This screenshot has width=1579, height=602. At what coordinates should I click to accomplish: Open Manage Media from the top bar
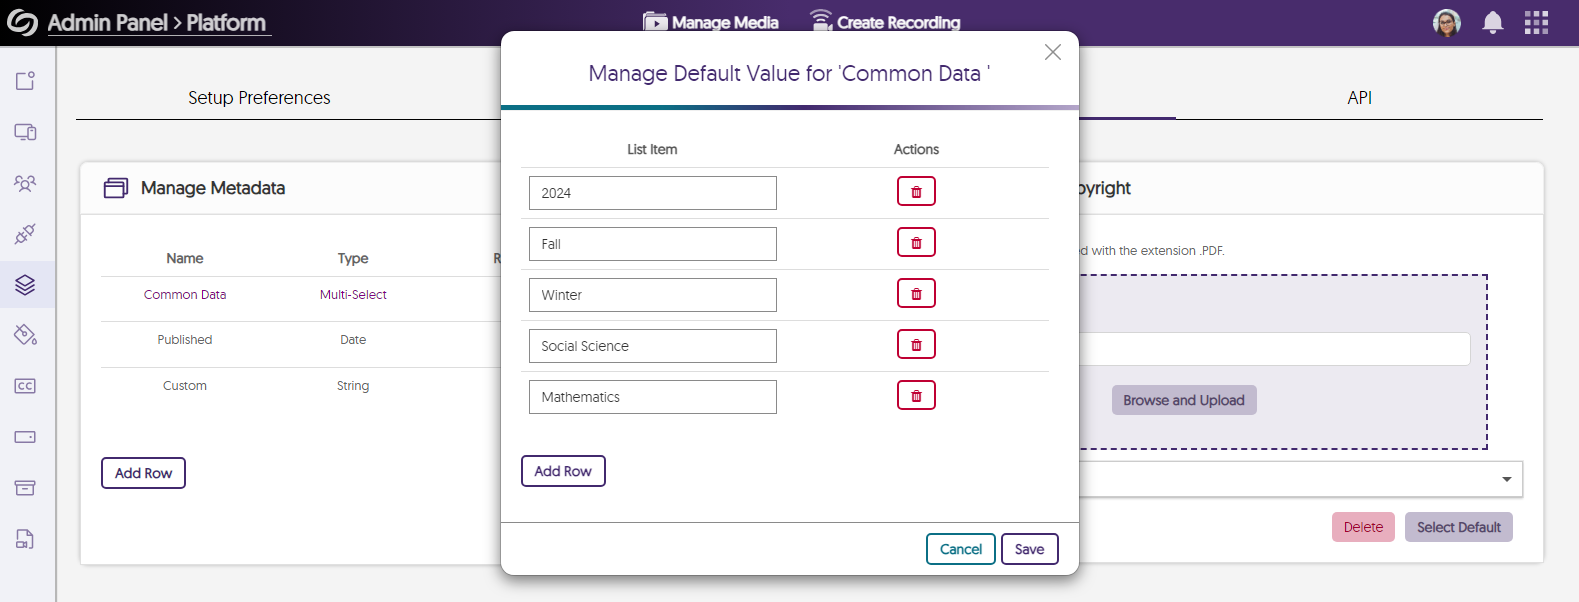(711, 21)
